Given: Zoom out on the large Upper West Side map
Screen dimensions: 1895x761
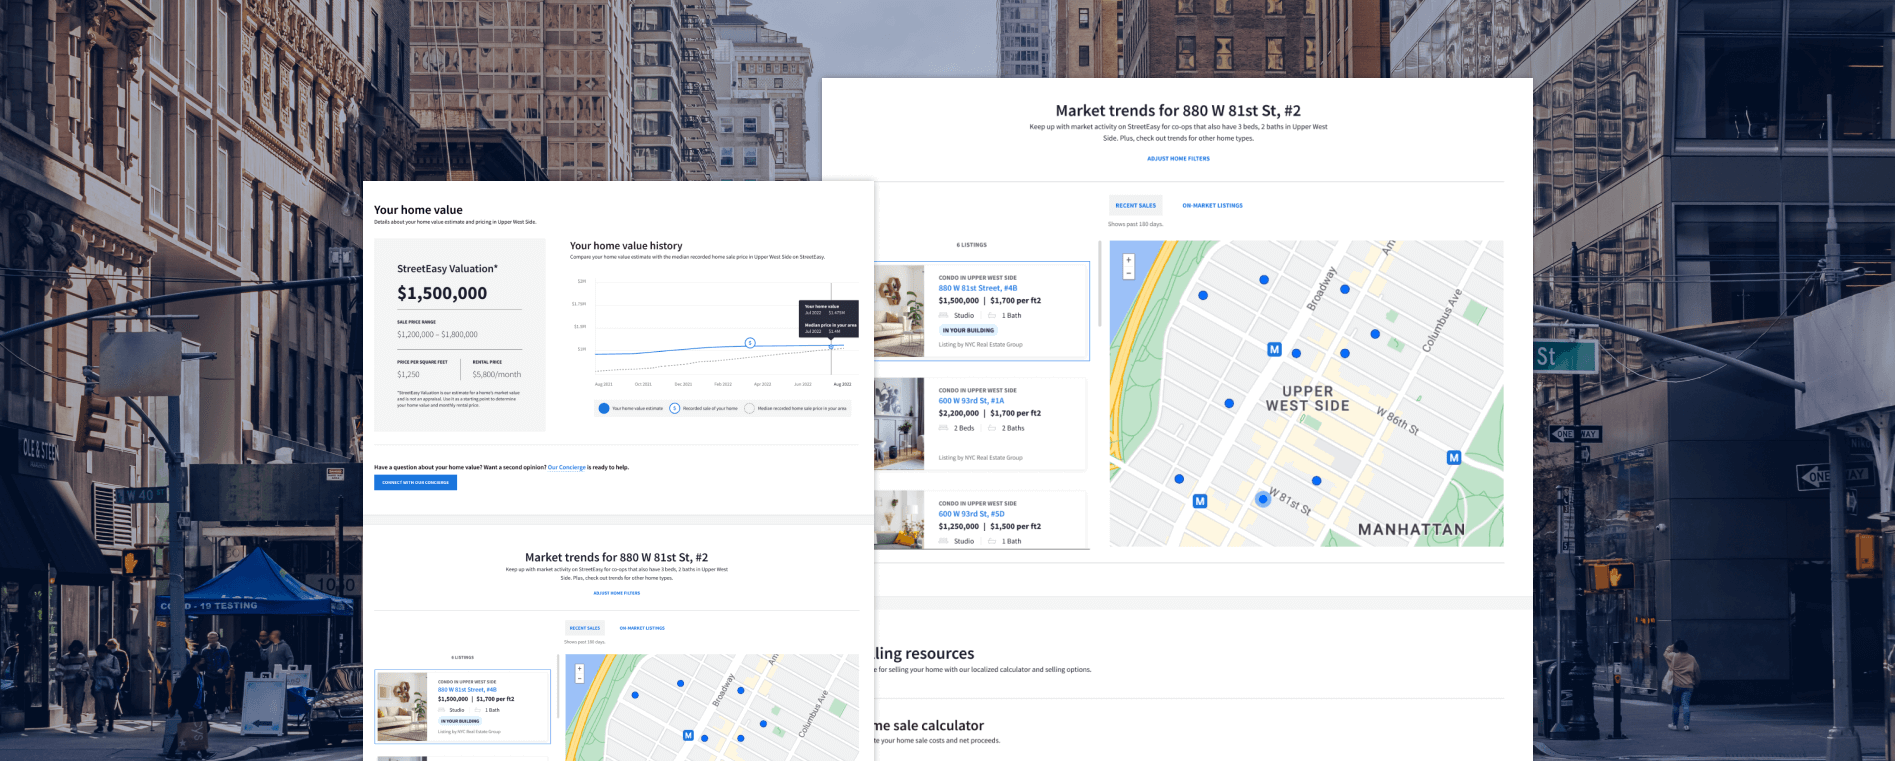Looking at the screenshot, I should tap(1129, 273).
